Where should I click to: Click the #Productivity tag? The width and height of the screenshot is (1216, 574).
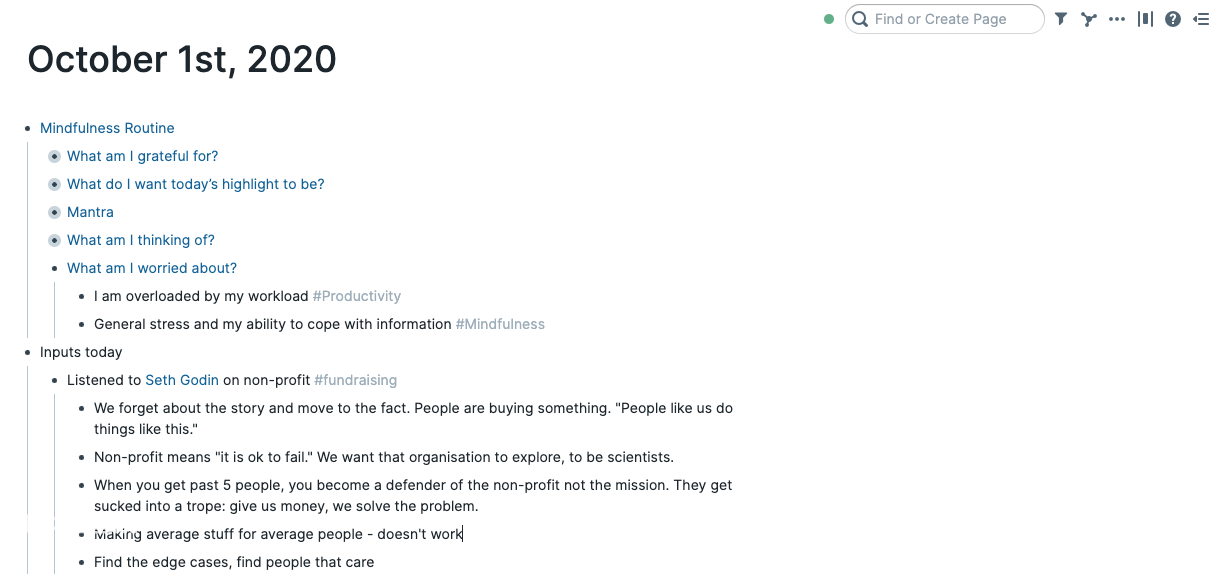(357, 296)
